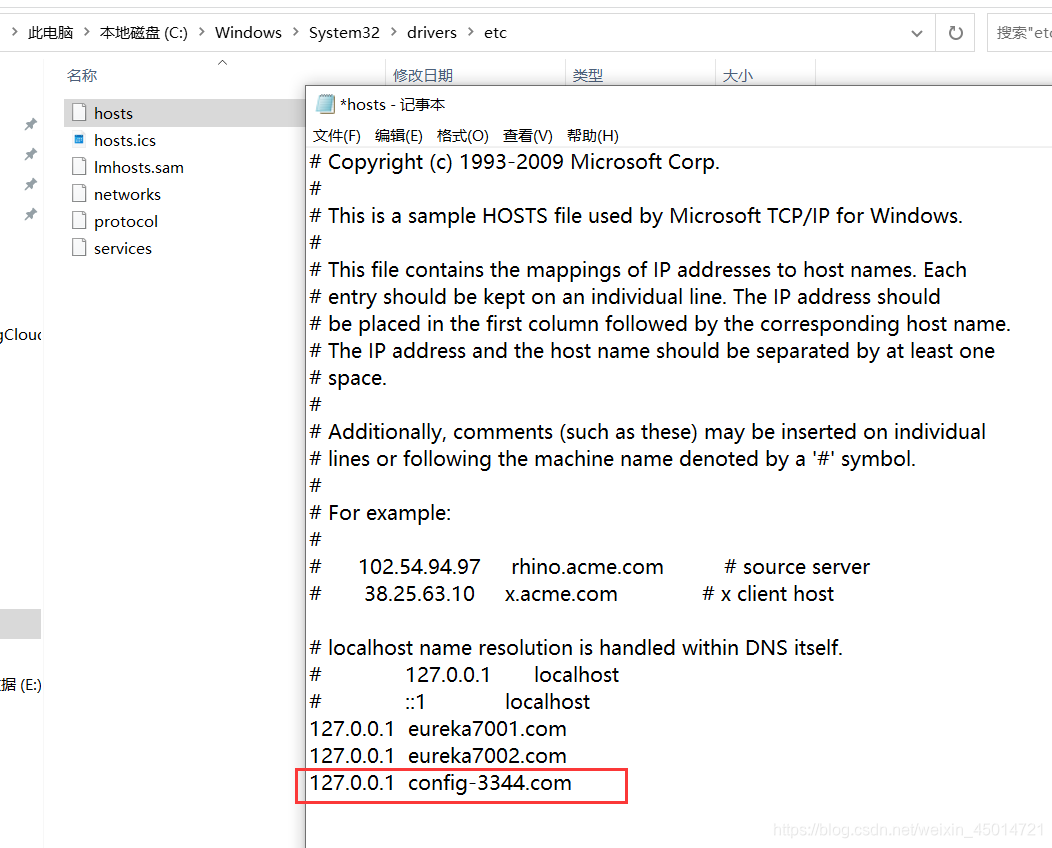Click the second quick access pin icon
1052x848 pixels.
pyautogui.click(x=31, y=154)
